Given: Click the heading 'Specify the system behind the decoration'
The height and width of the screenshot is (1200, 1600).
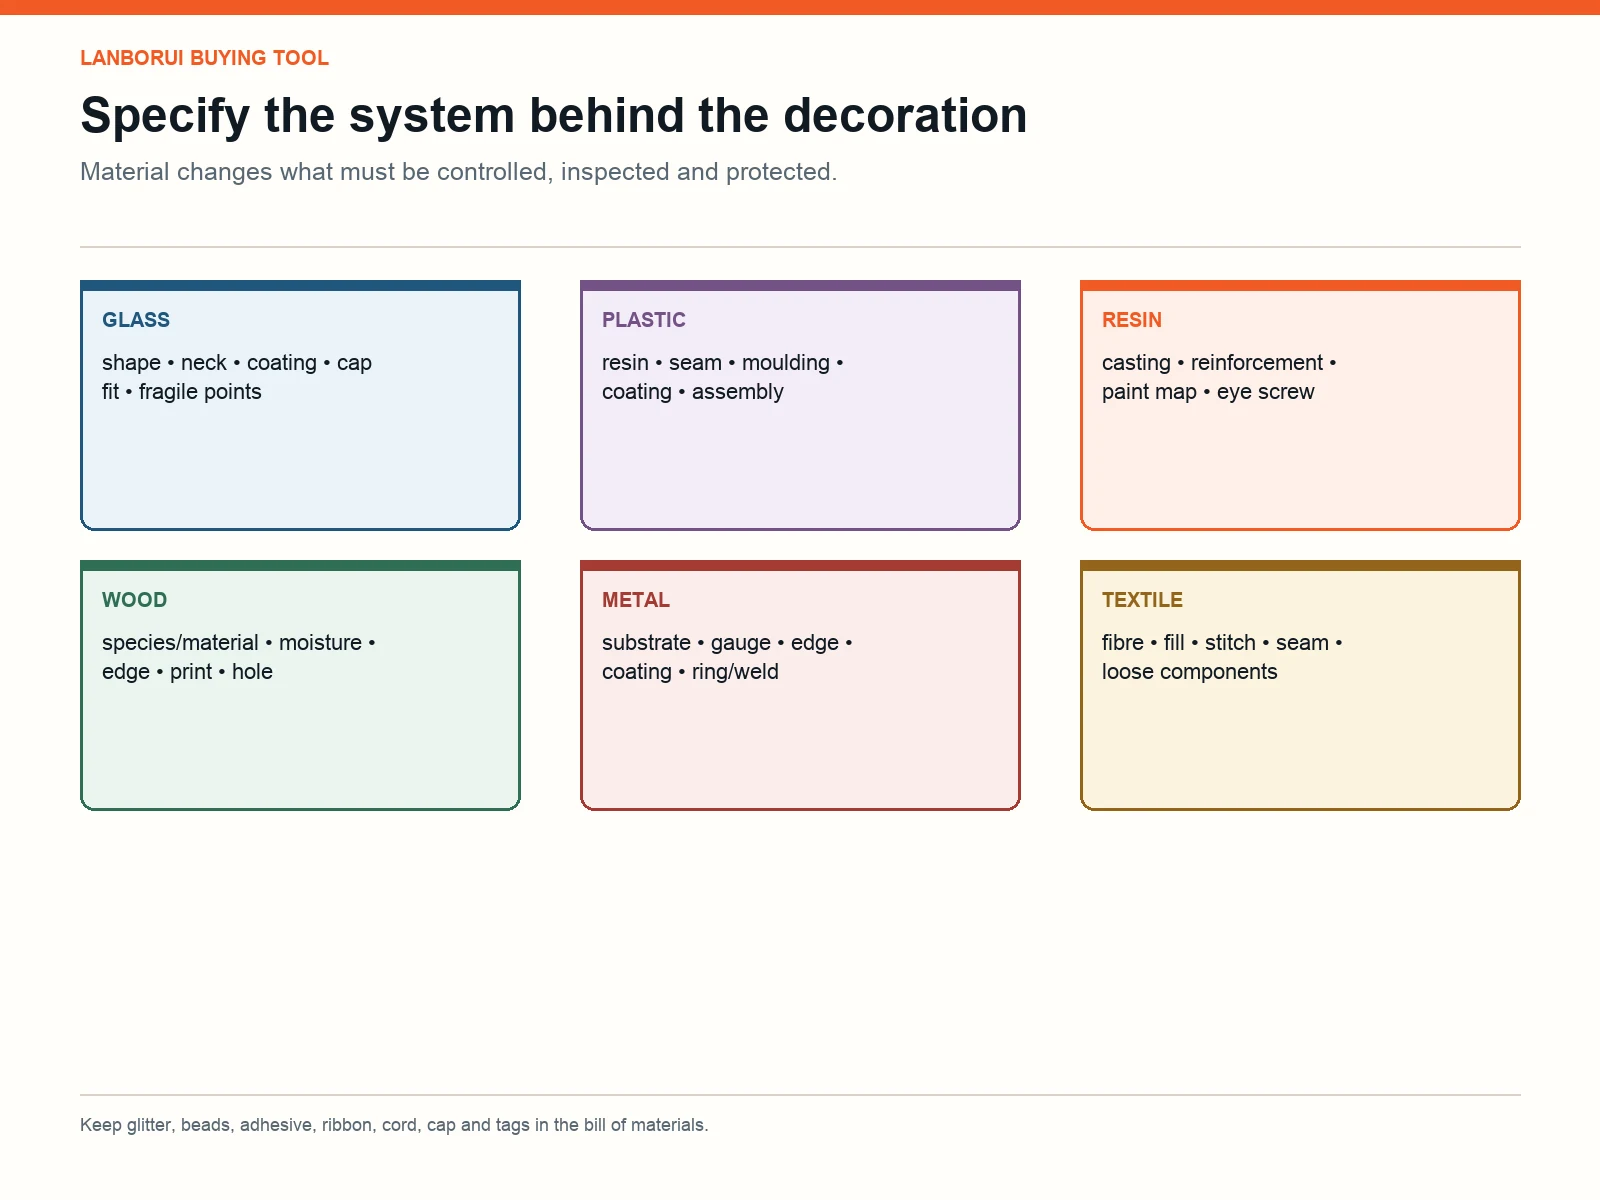Looking at the screenshot, I should pos(553,115).
